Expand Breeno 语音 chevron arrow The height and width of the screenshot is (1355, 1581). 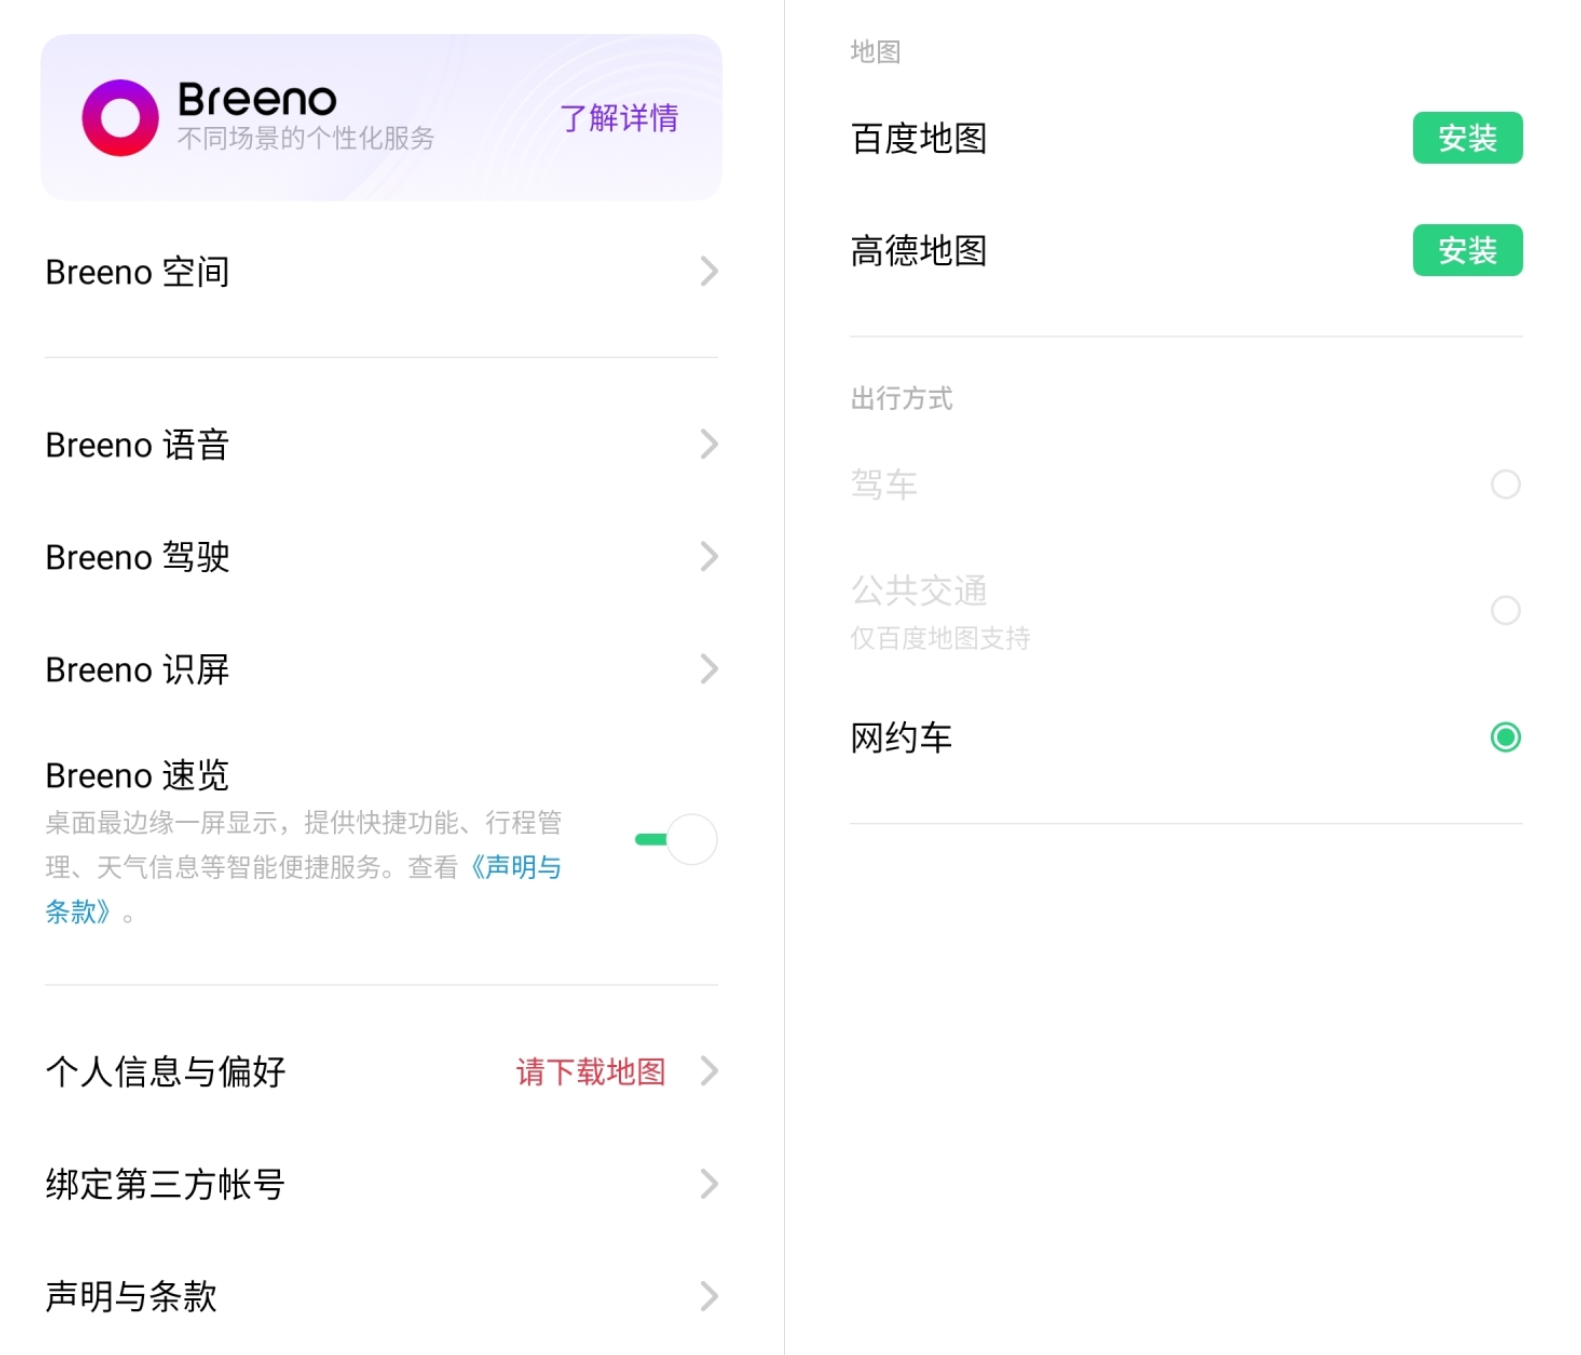pyautogui.click(x=709, y=444)
